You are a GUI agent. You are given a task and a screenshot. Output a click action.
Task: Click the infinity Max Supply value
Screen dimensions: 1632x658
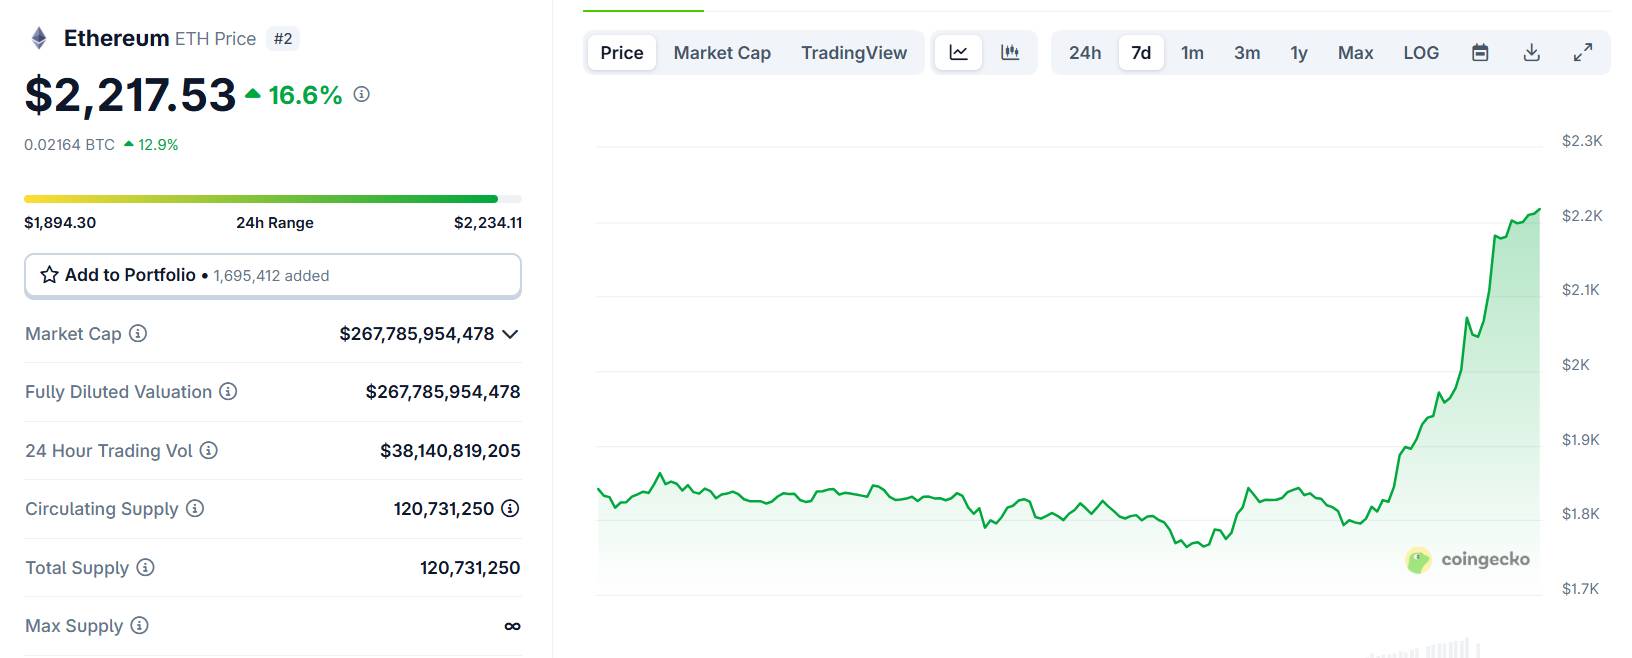(512, 626)
